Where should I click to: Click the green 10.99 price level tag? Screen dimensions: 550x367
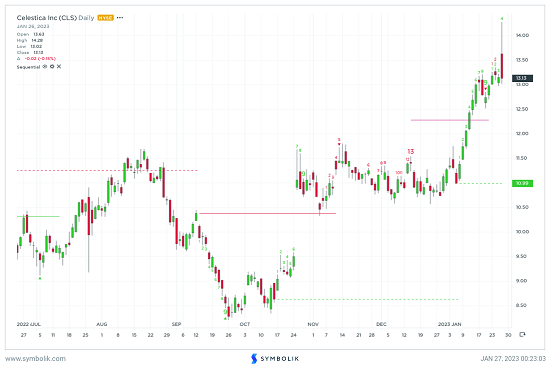point(522,183)
